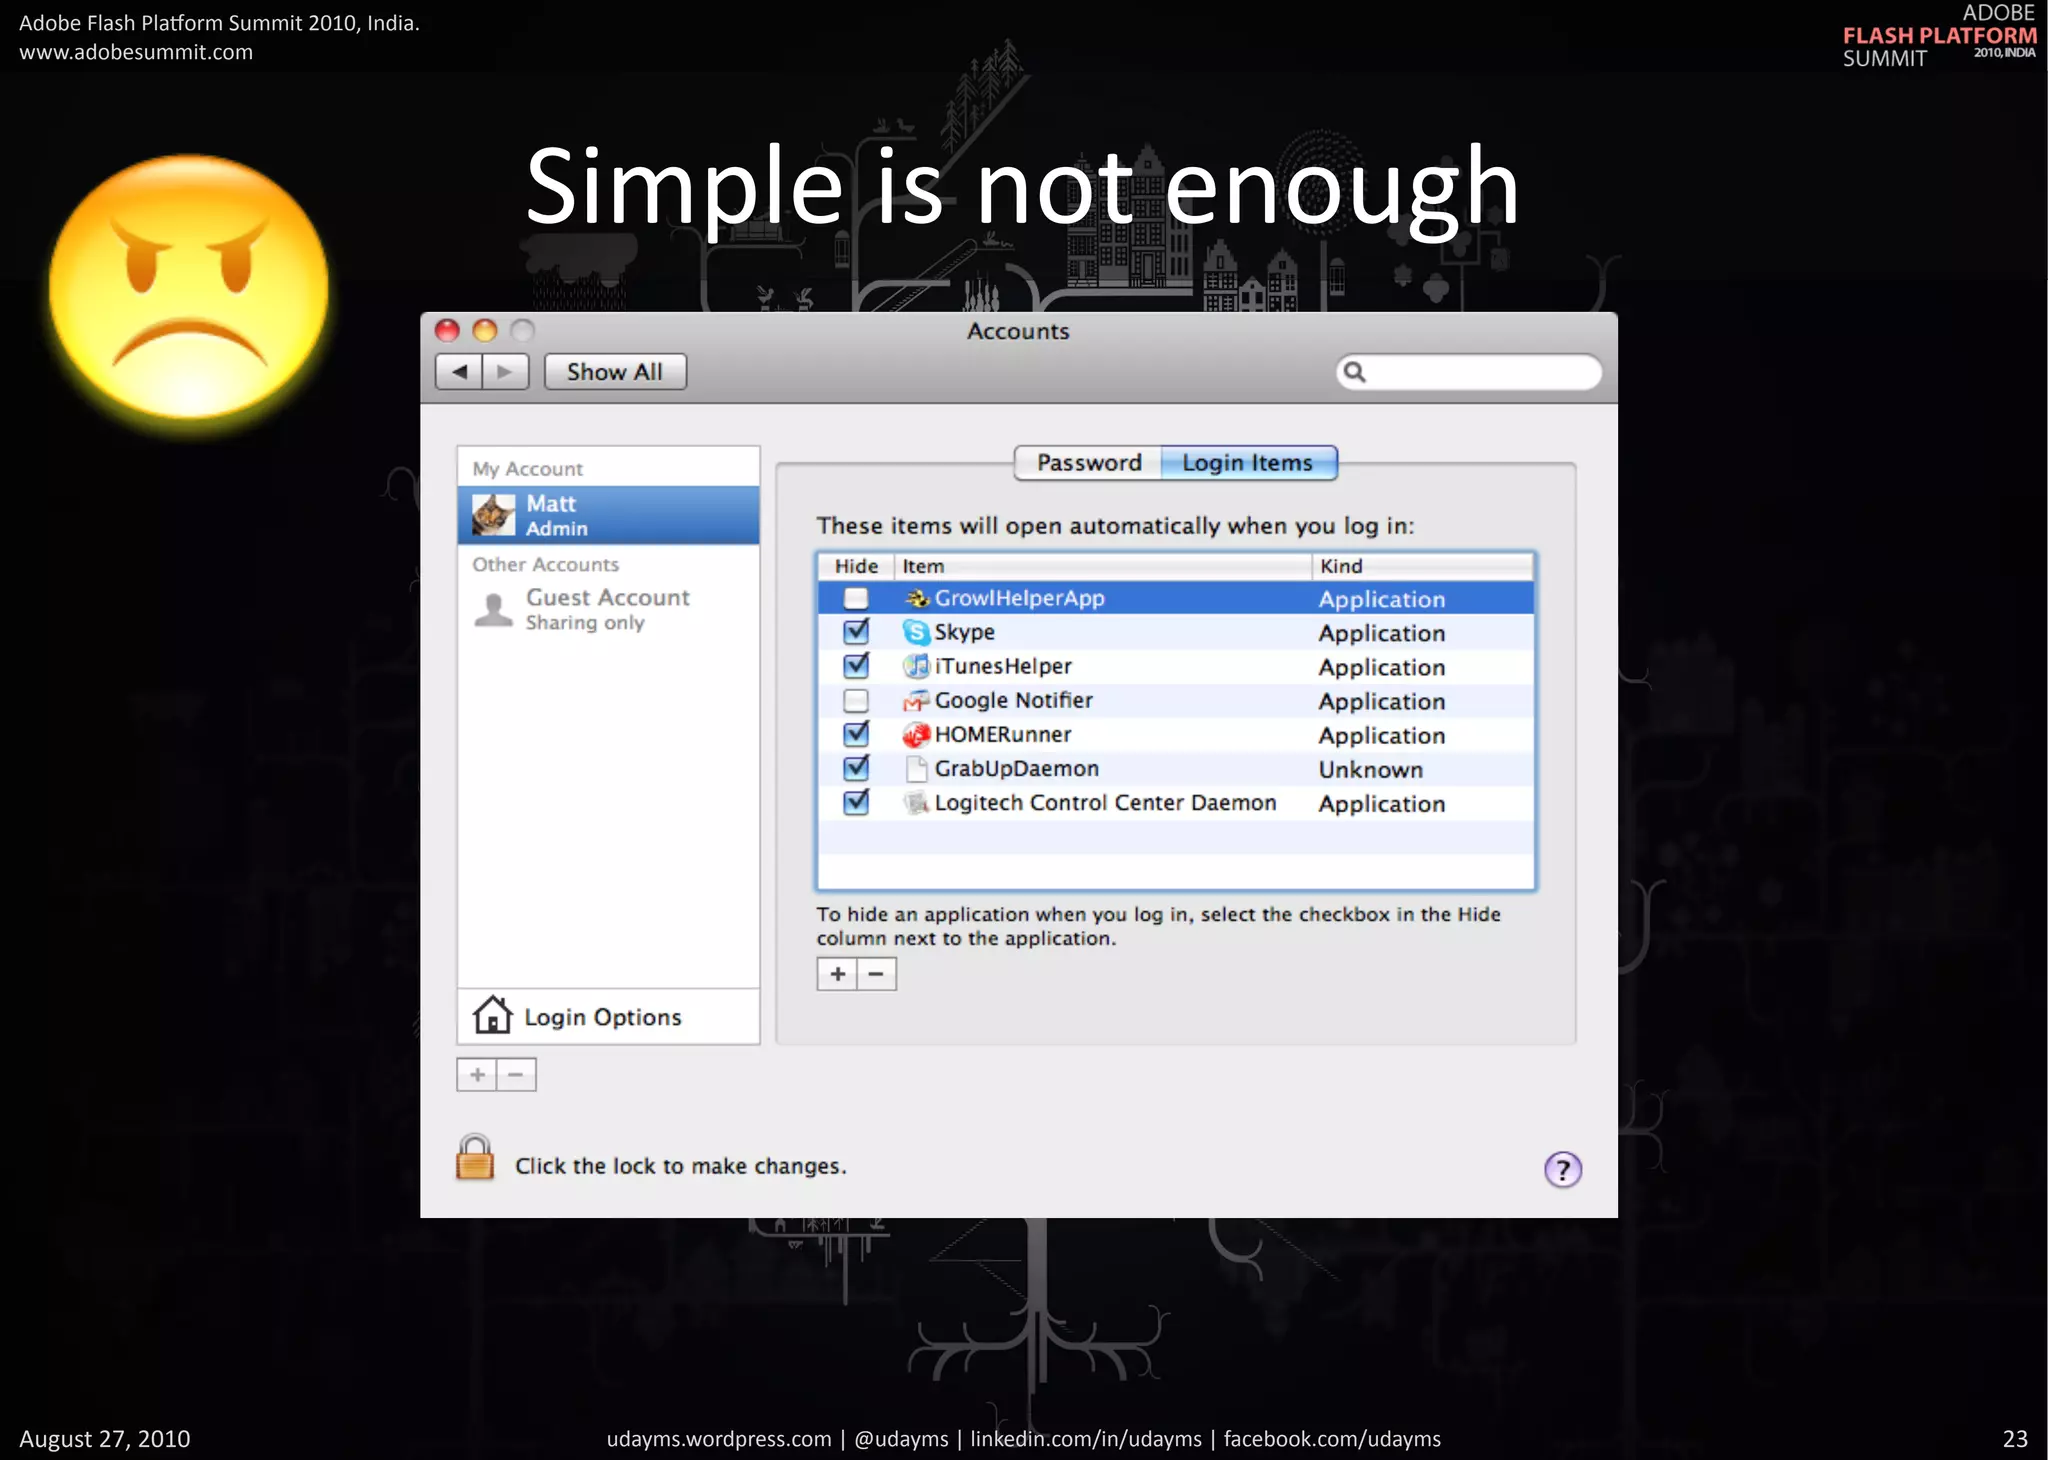
Task: Toggle Hide checkbox for GrowlHelperApp
Action: (x=856, y=598)
